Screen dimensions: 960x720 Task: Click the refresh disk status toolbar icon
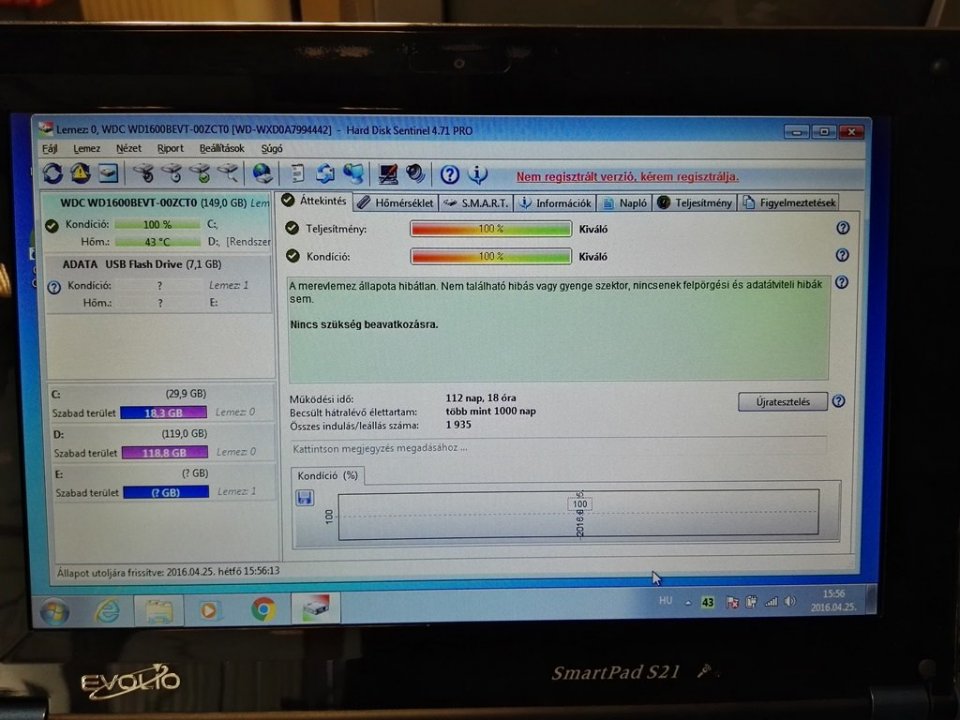tap(53, 174)
